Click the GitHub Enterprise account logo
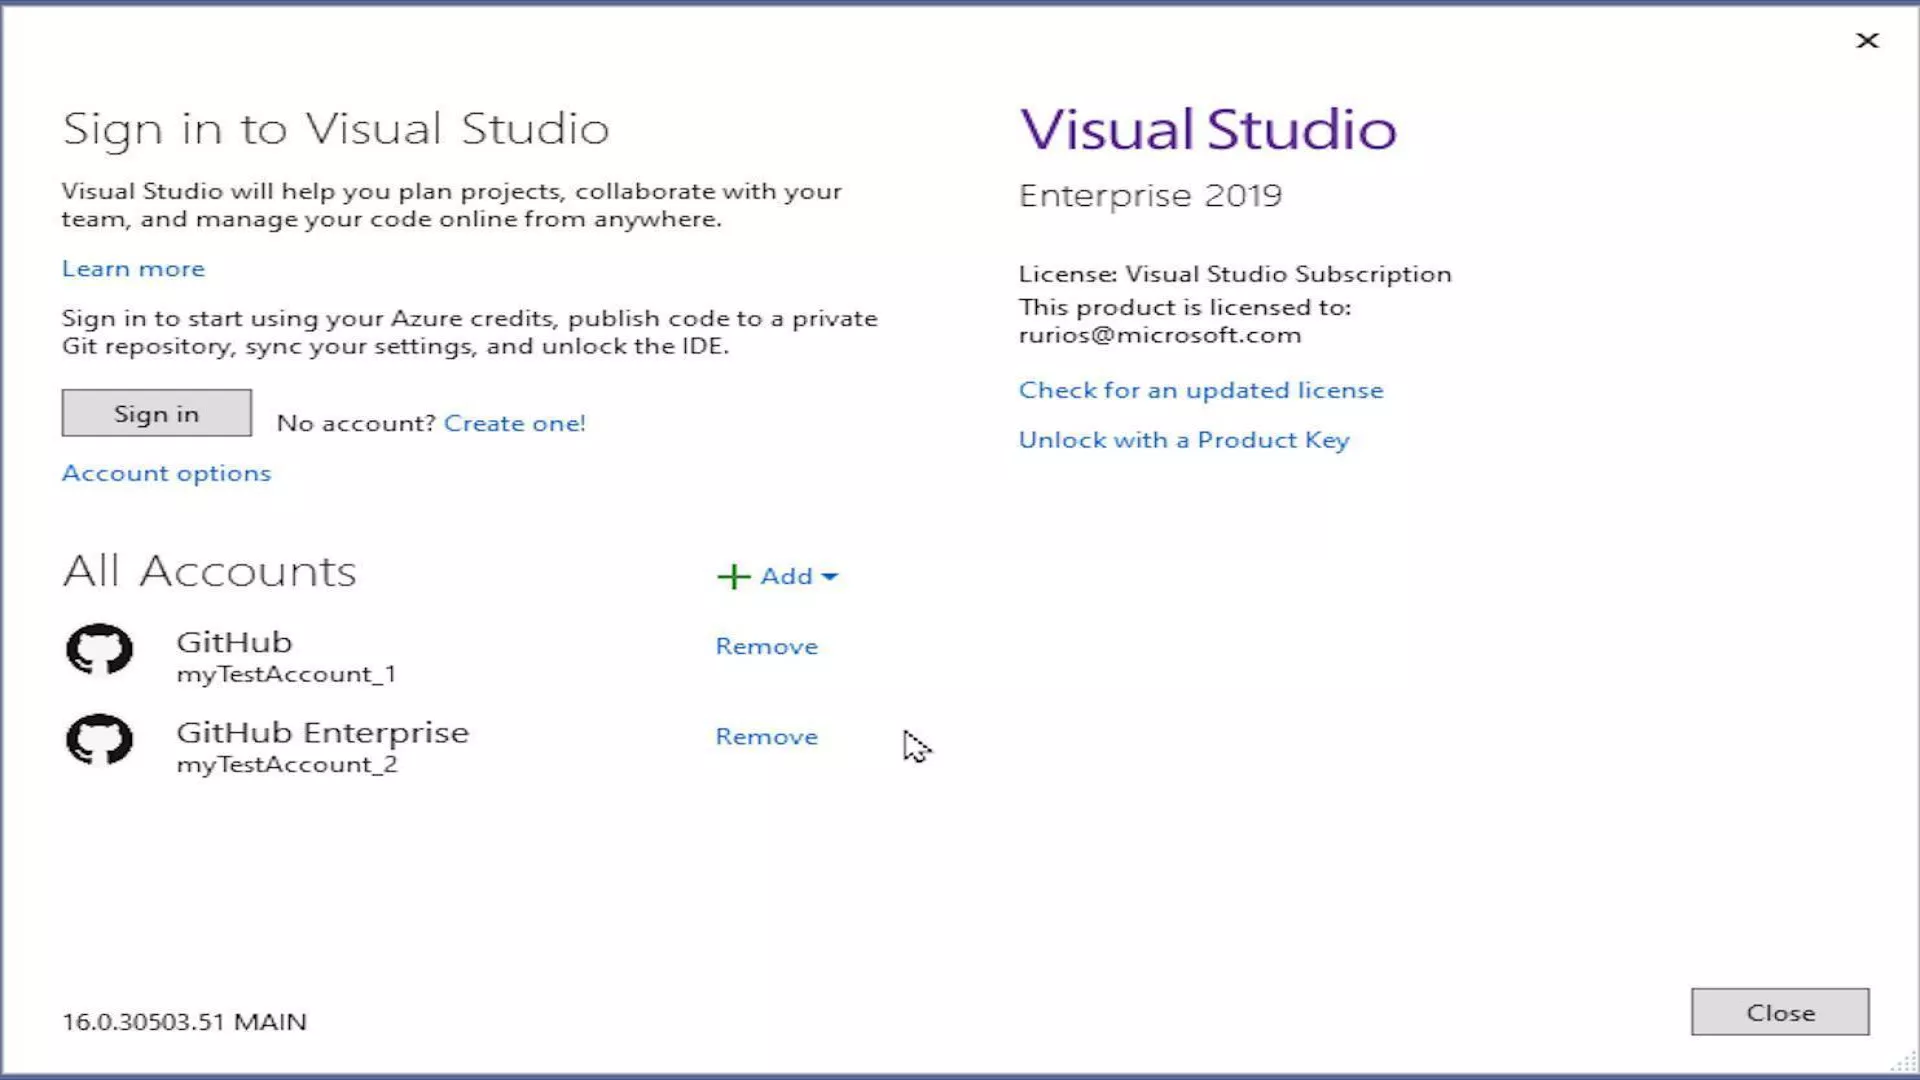The image size is (1920, 1080). pyautogui.click(x=99, y=740)
